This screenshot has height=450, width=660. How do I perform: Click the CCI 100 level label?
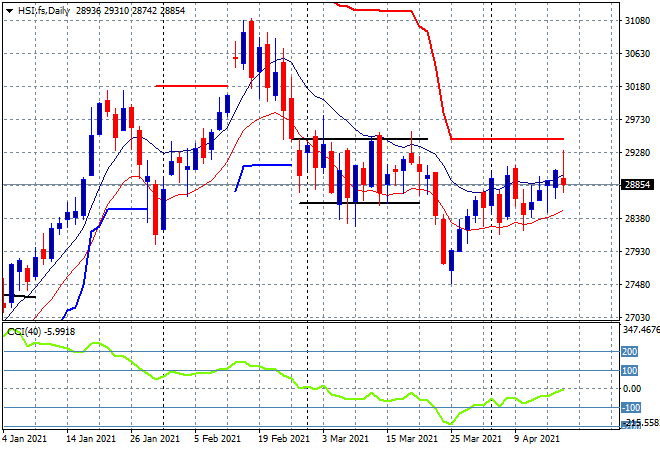point(630,371)
